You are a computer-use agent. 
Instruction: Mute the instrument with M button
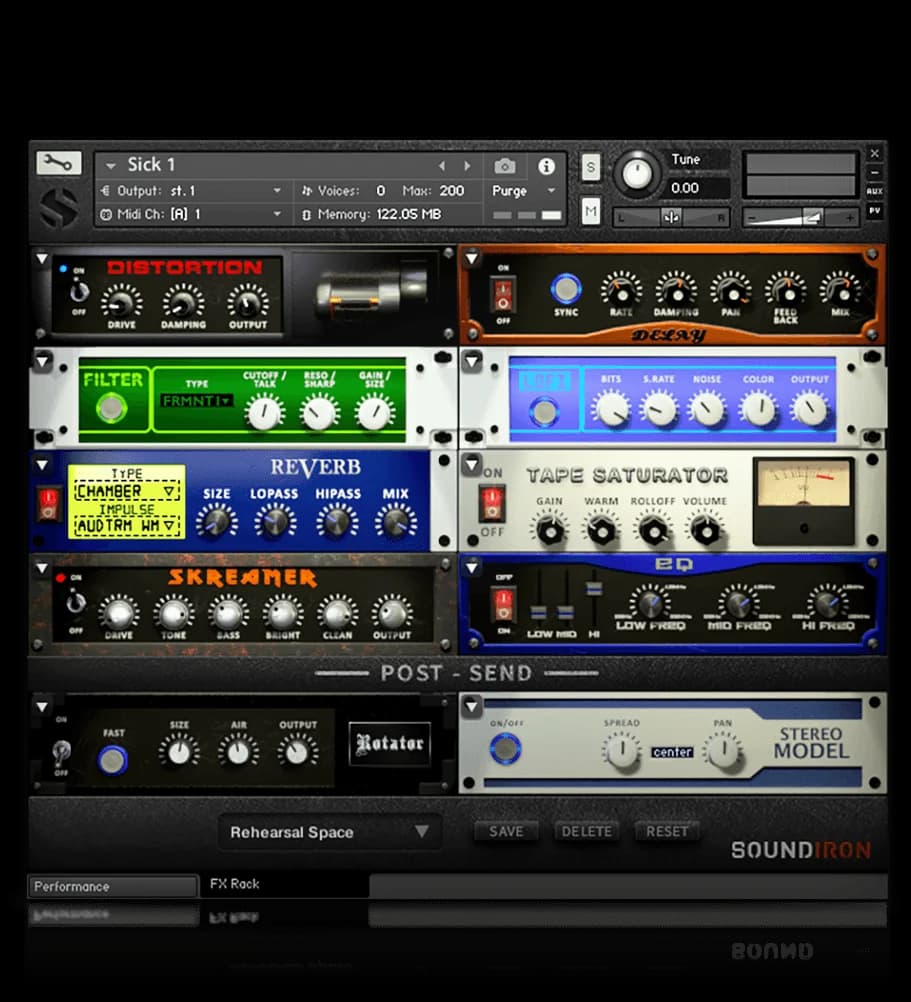(x=591, y=211)
